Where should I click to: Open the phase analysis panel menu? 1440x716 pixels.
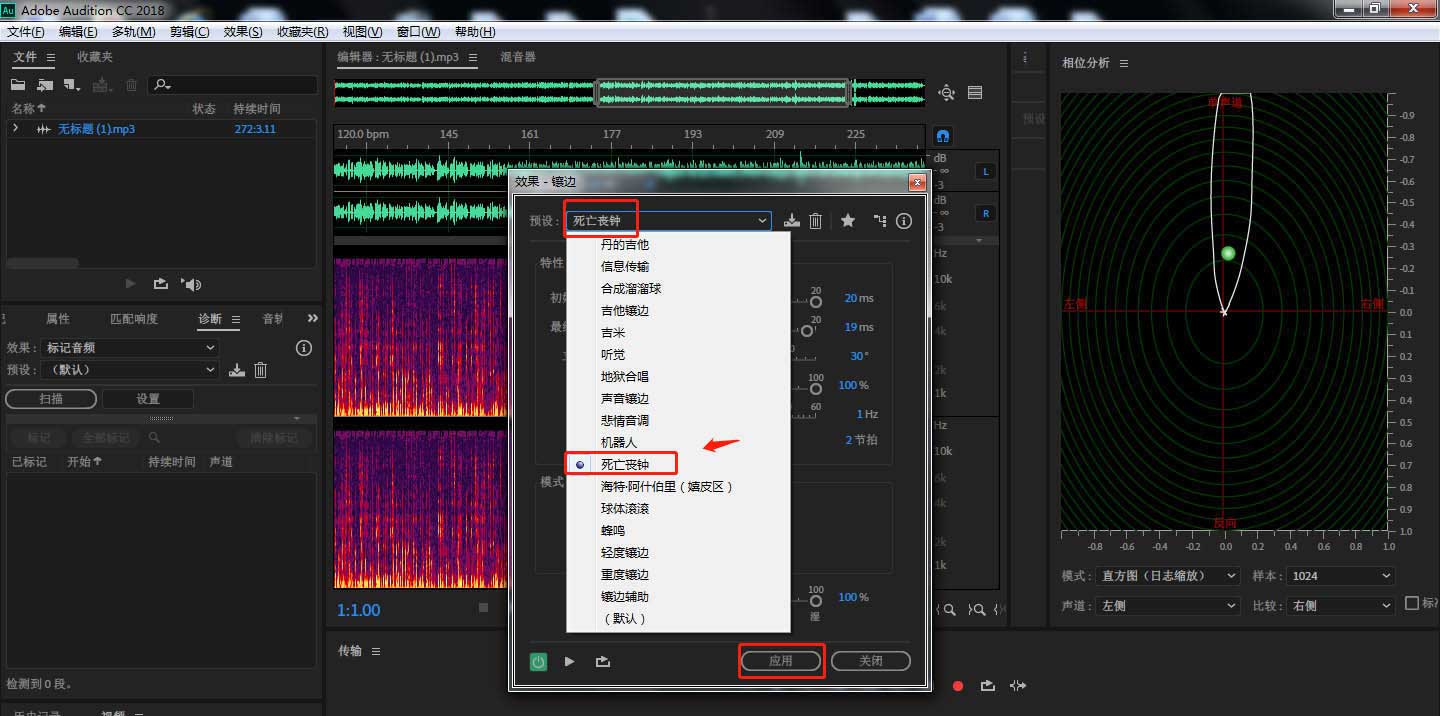1122,62
